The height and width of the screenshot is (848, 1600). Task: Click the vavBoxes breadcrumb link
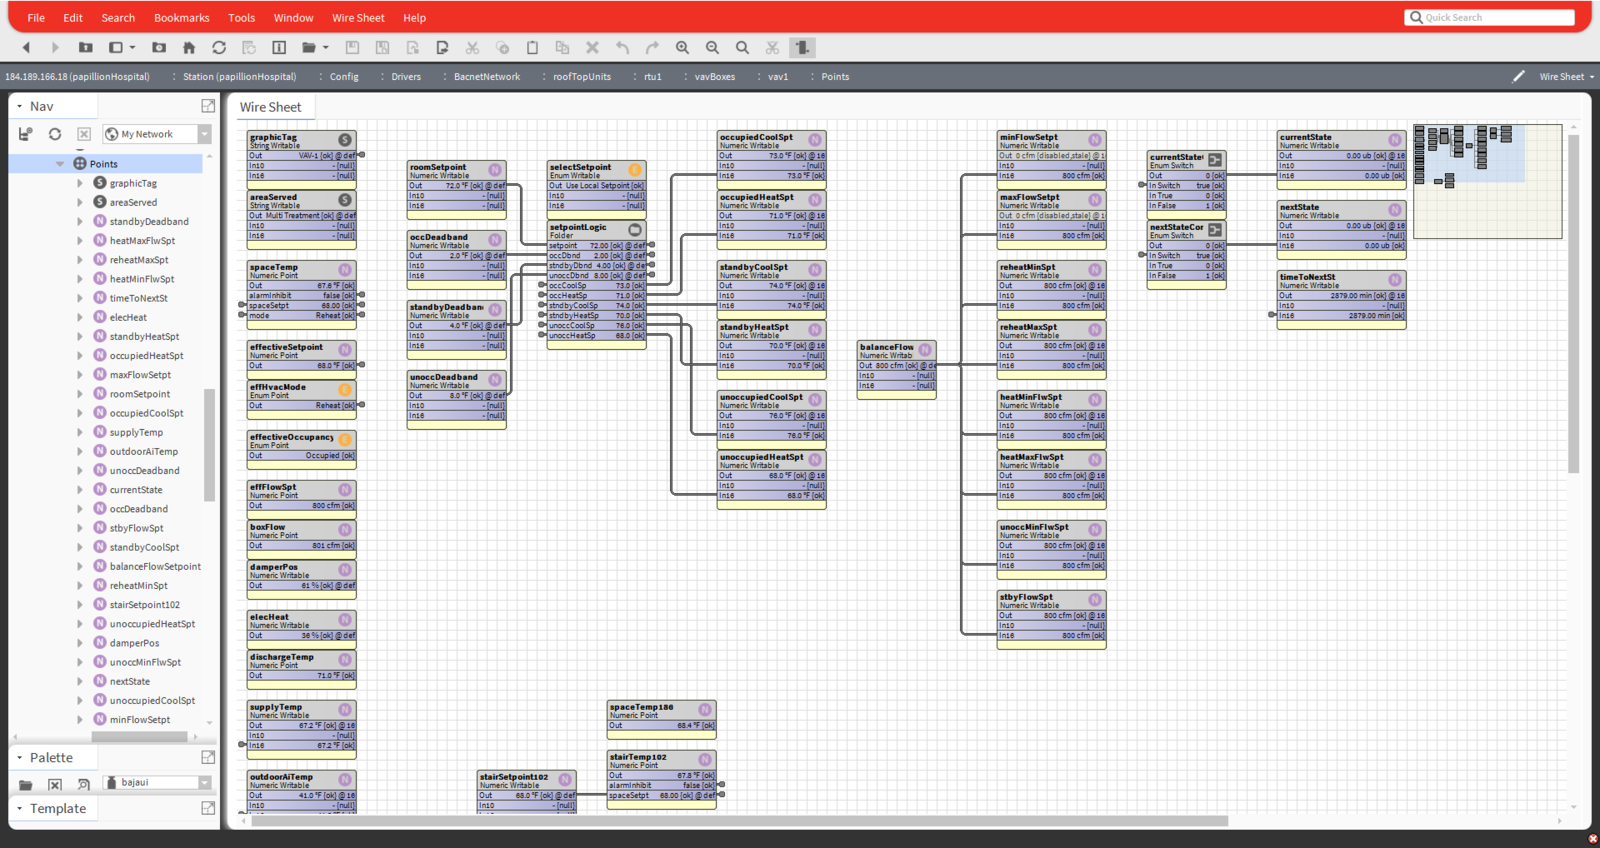click(714, 76)
